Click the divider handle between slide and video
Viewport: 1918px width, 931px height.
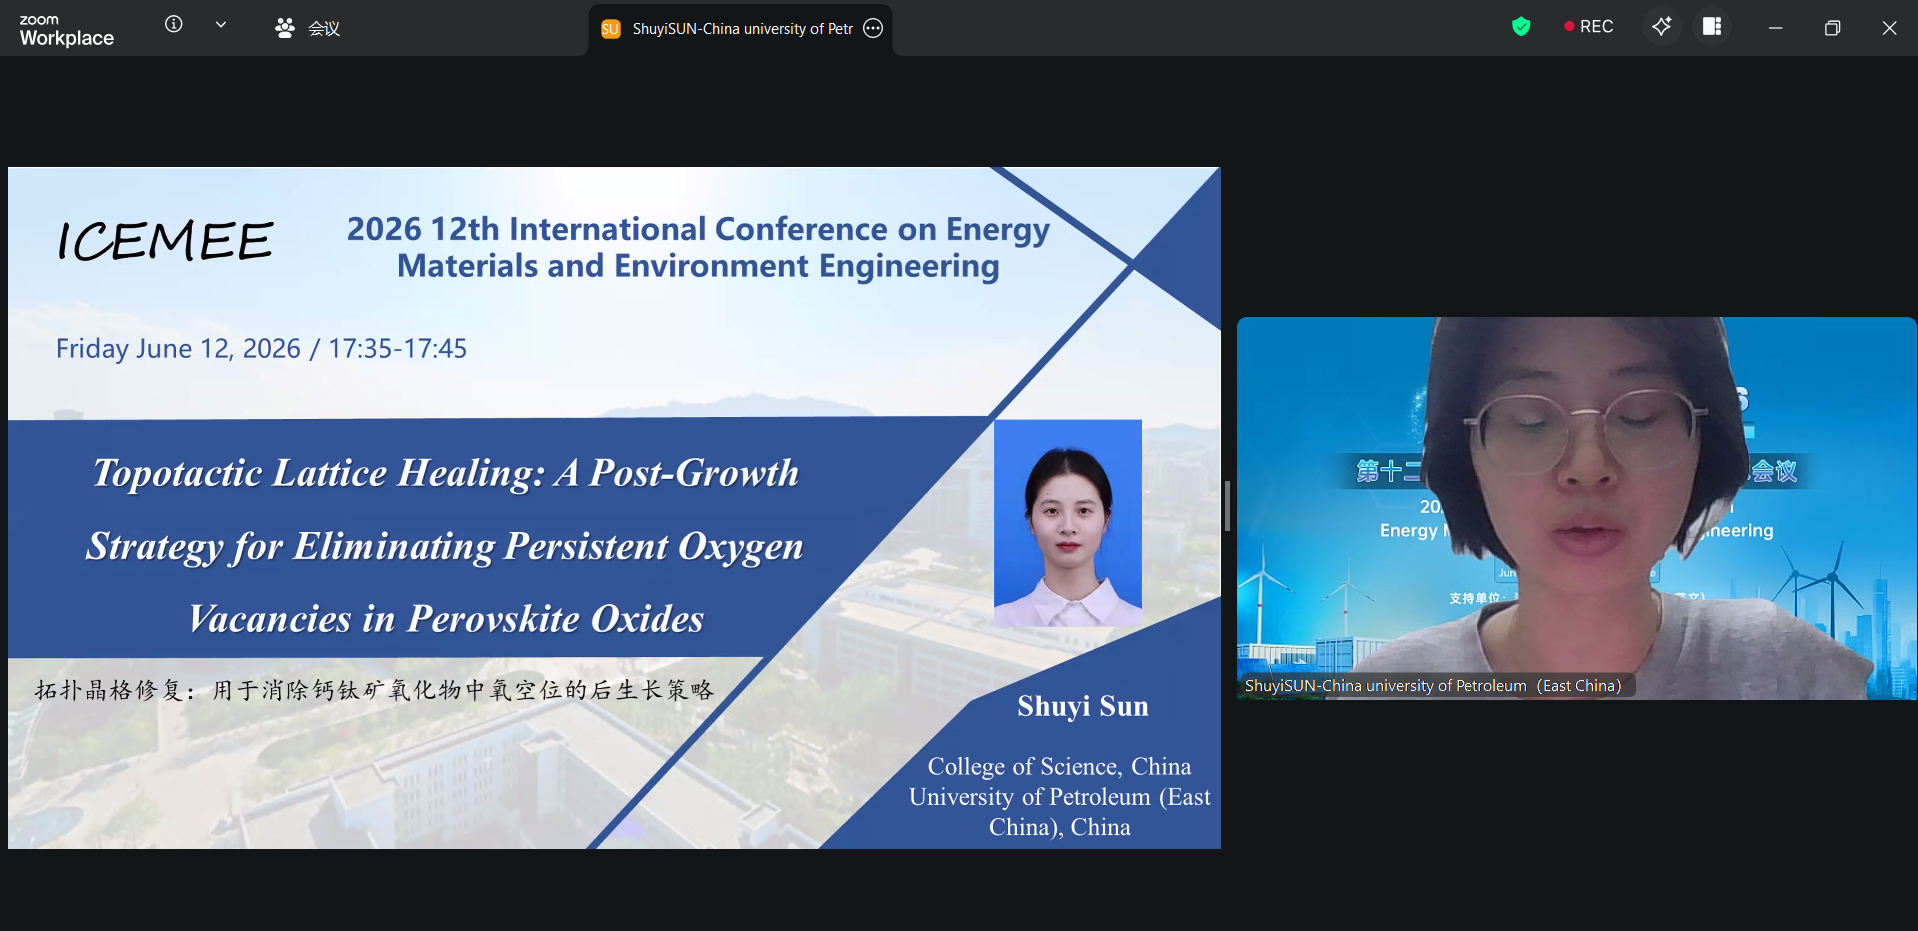pos(1228,507)
